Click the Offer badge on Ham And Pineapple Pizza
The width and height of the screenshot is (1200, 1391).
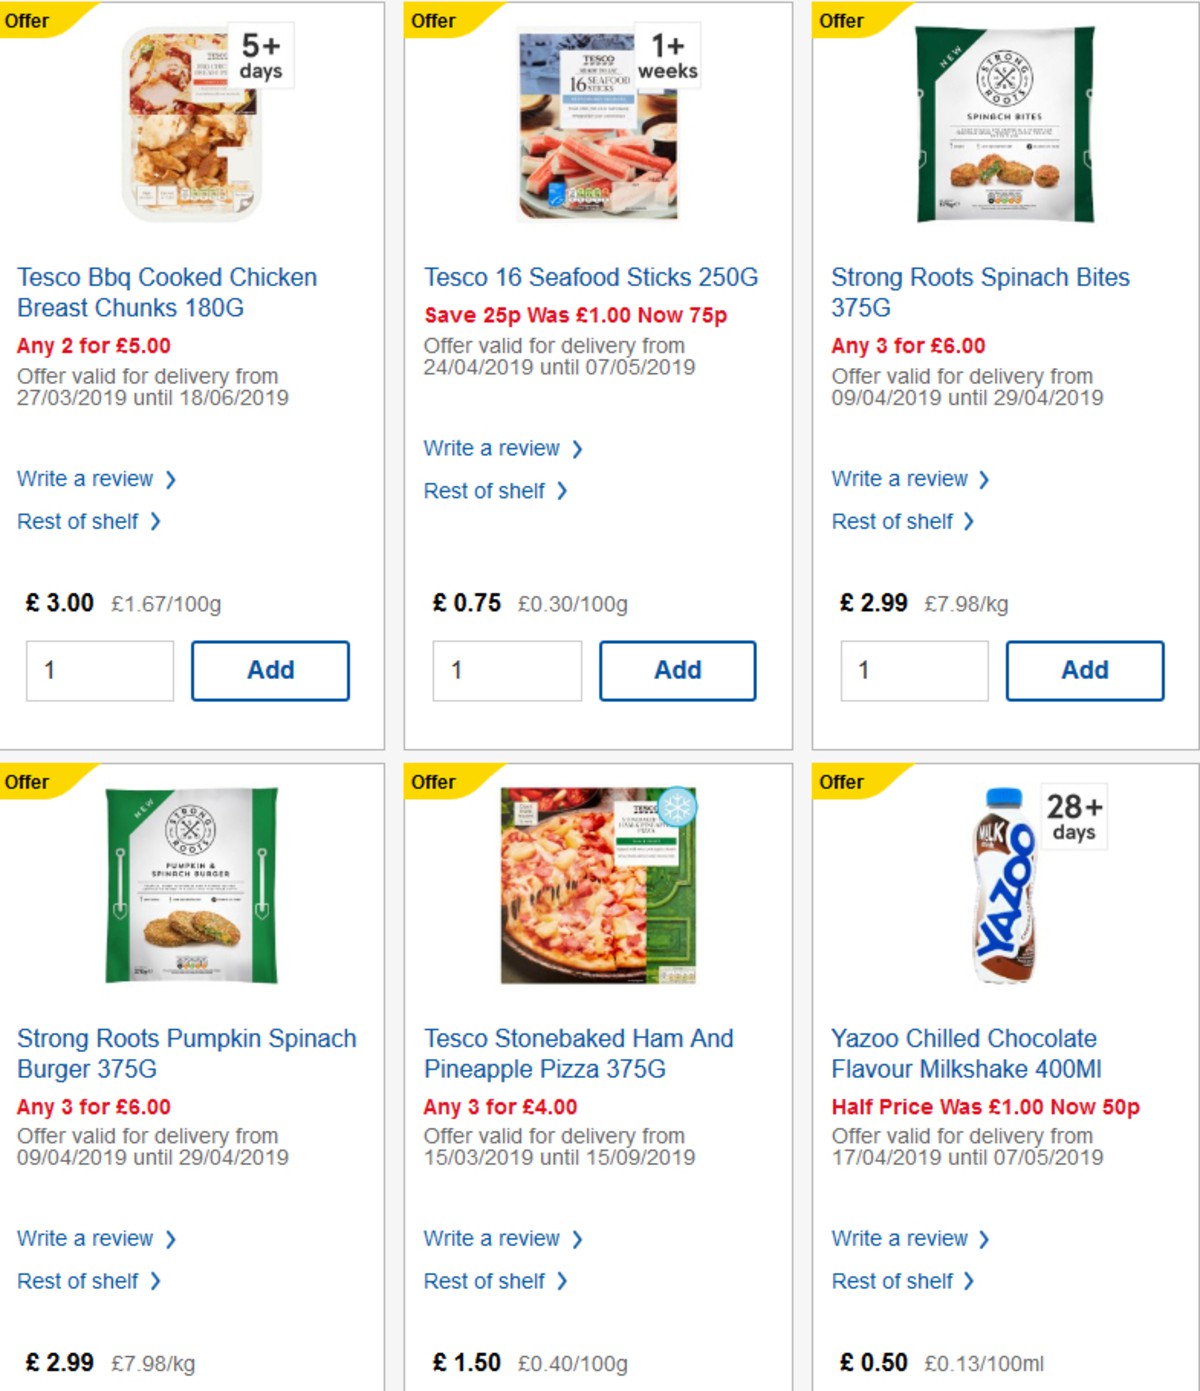click(437, 782)
